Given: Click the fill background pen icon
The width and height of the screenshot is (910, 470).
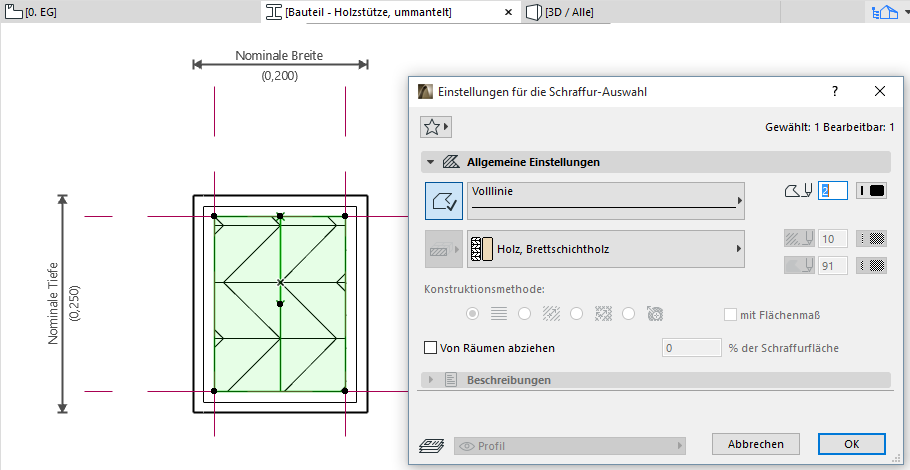Looking at the screenshot, I should (798, 265).
